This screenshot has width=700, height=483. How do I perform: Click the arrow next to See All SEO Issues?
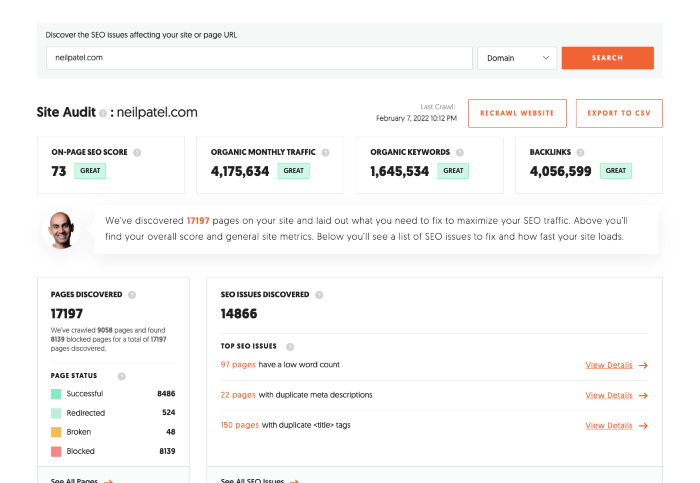pyautogui.click(x=295, y=481)
